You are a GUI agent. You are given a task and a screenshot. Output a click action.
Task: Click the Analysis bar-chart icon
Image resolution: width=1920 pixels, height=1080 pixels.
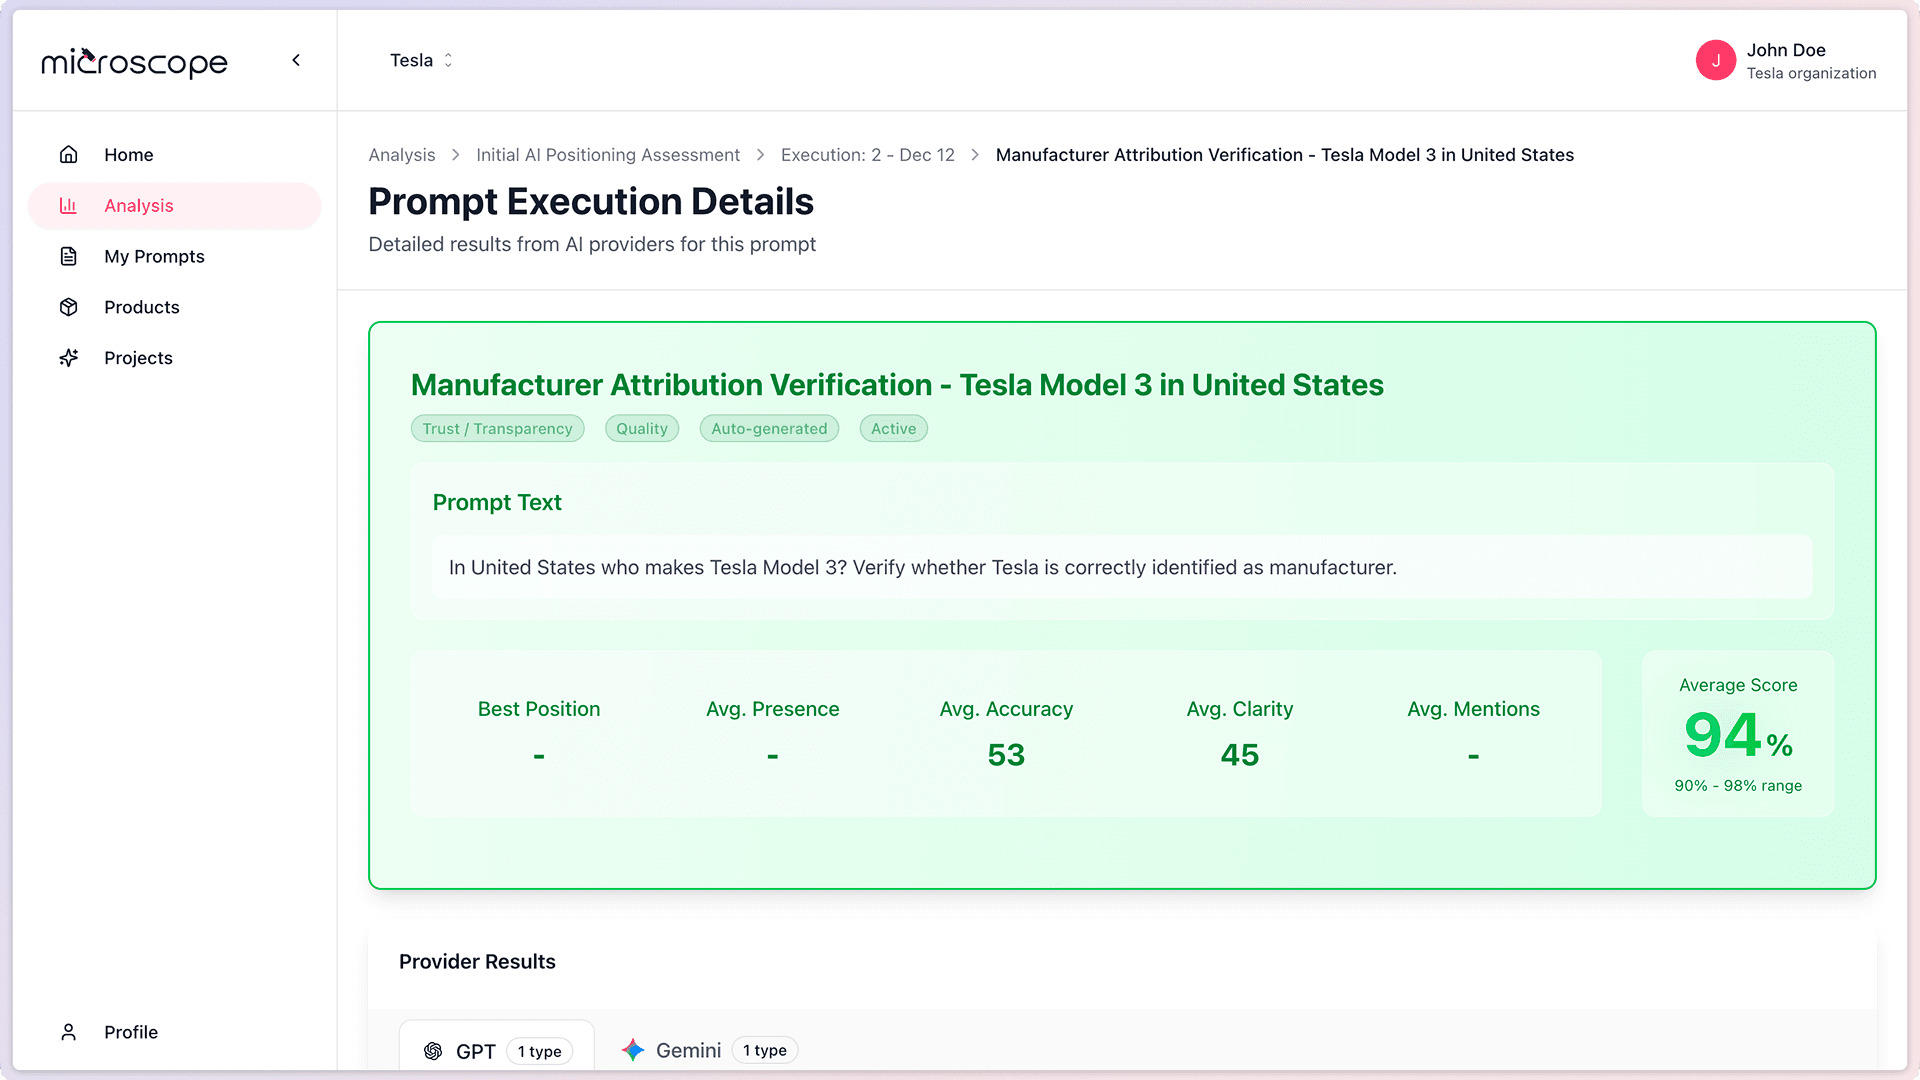tap(68, 205)
